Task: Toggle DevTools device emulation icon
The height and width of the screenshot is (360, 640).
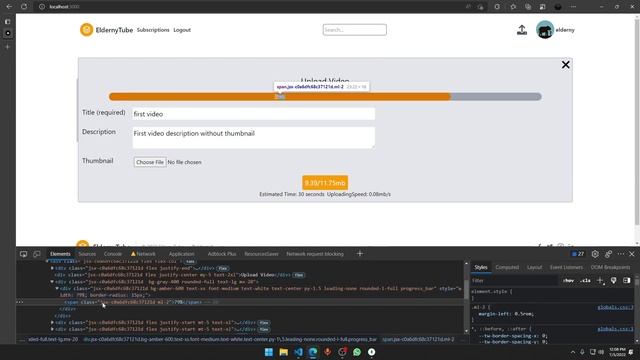Action: (37, 254)
